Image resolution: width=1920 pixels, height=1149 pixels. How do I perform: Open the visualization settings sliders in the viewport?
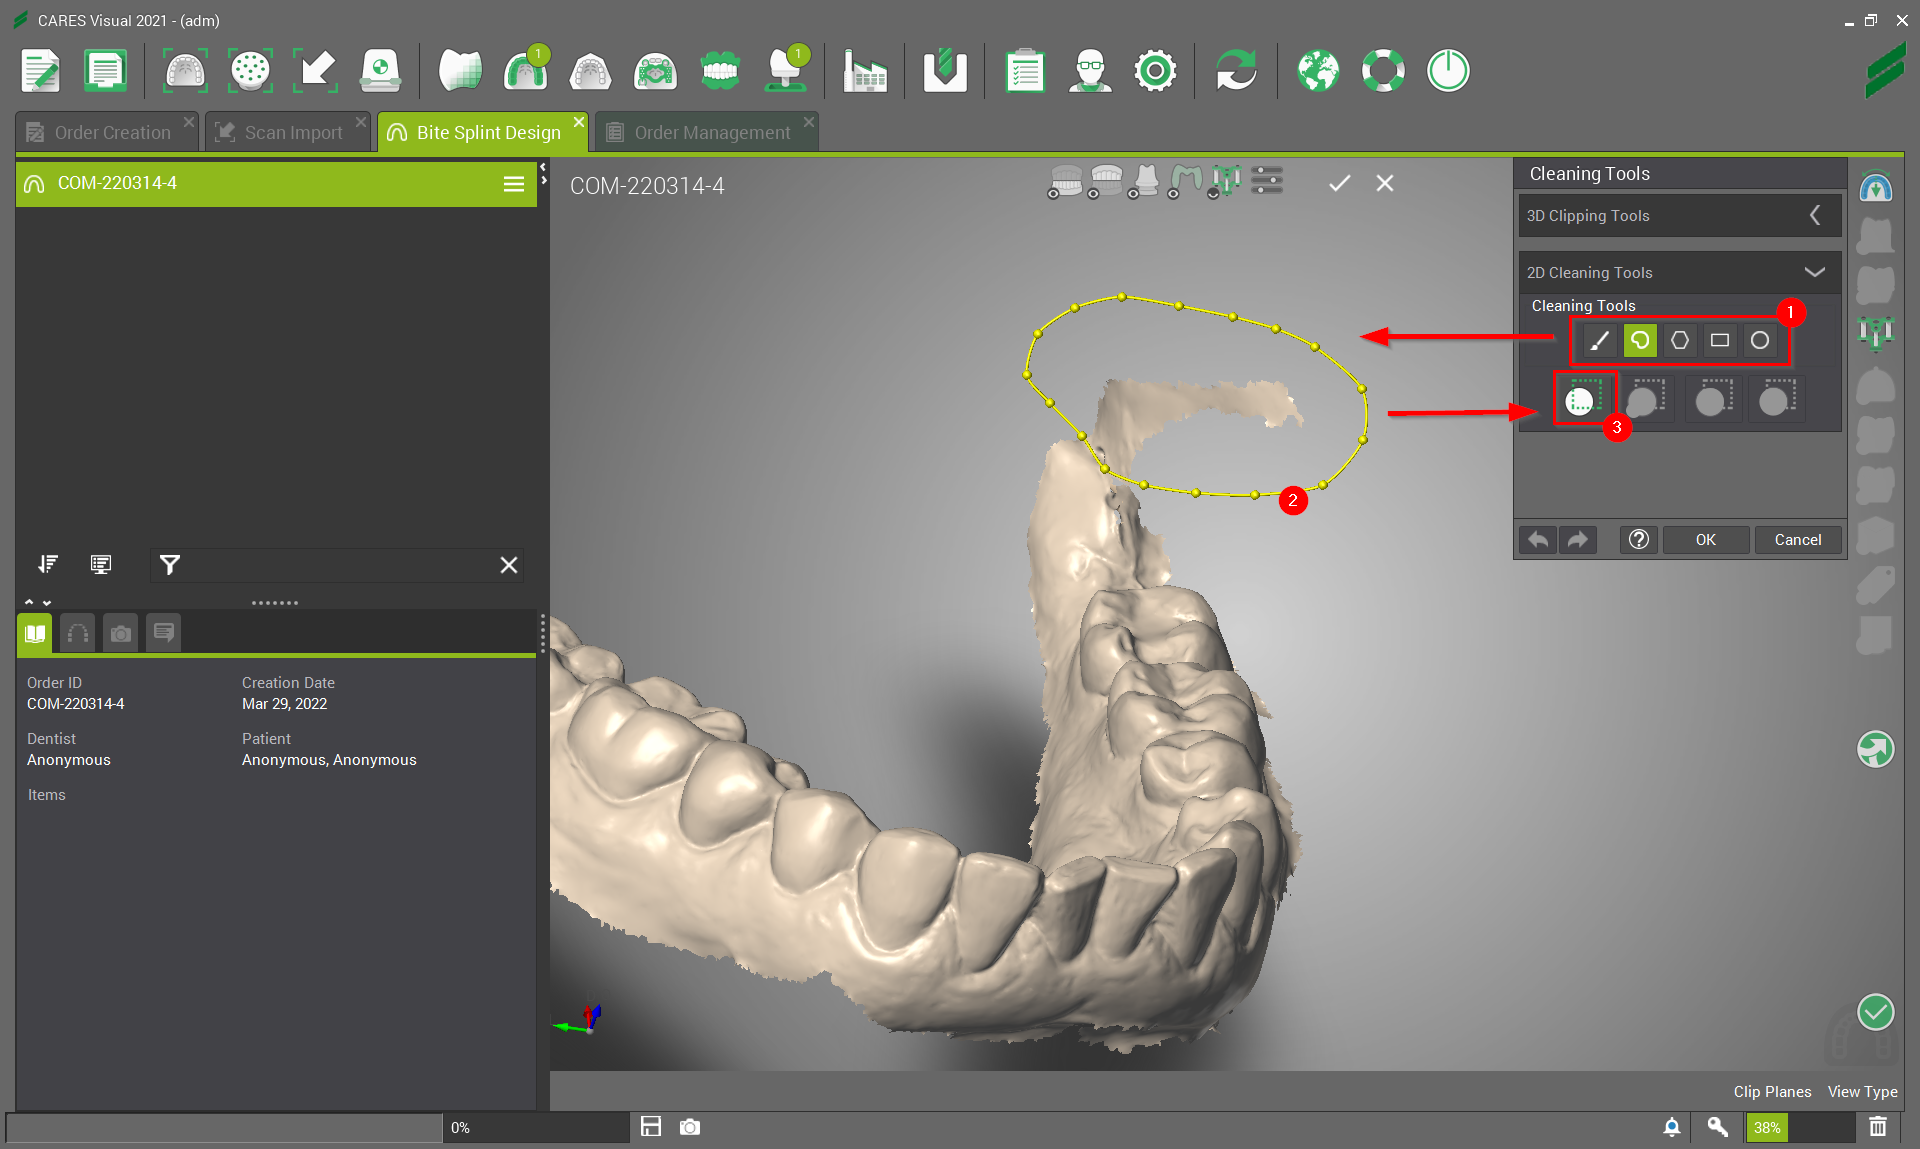(x=1267, y=182)
